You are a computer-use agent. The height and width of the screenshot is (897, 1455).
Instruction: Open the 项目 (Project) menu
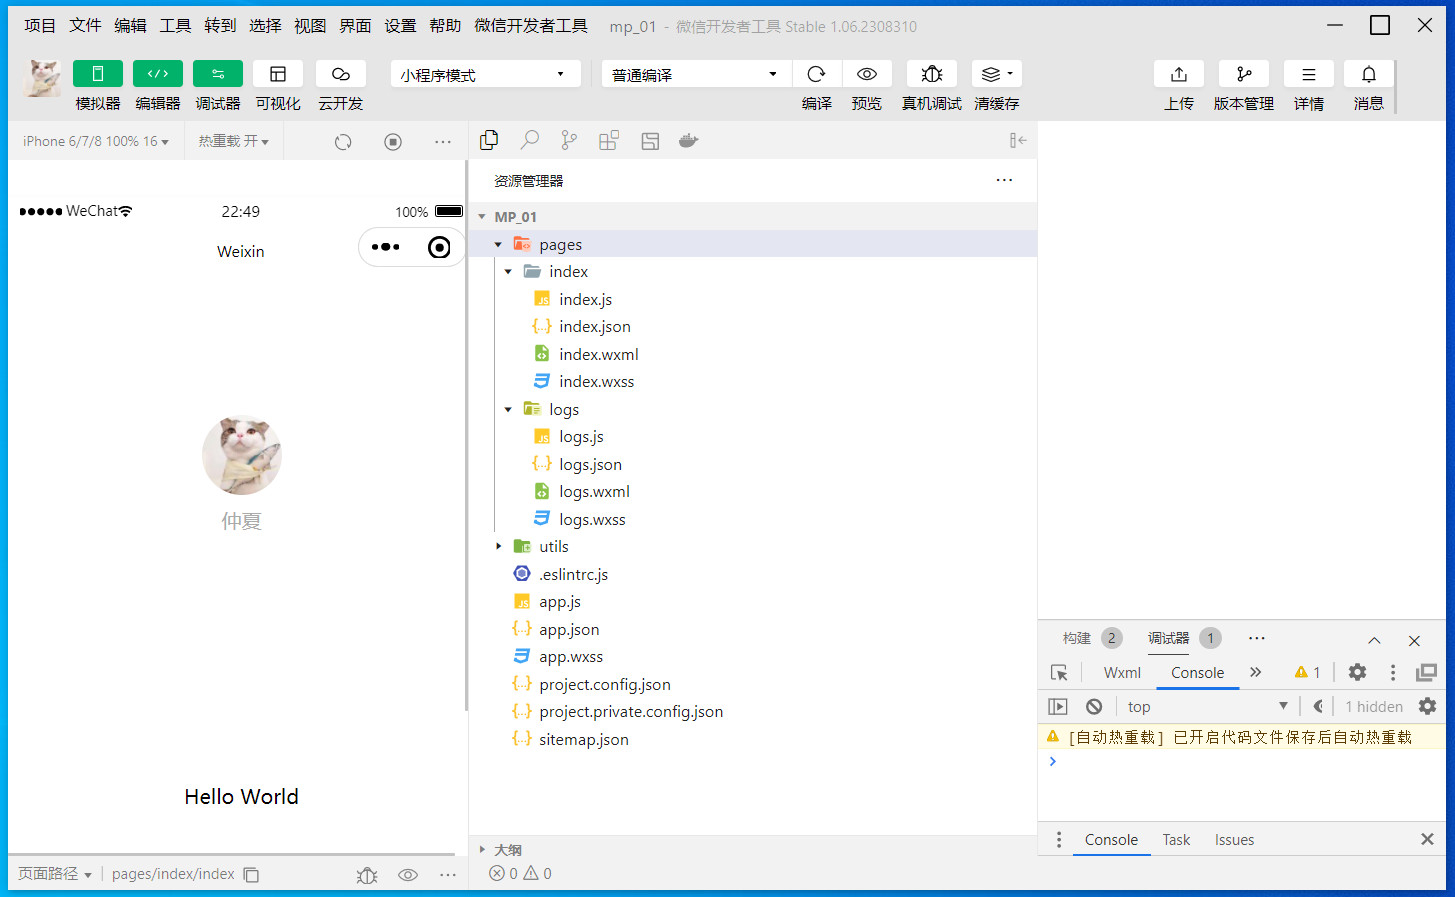[x=40, y=26]
